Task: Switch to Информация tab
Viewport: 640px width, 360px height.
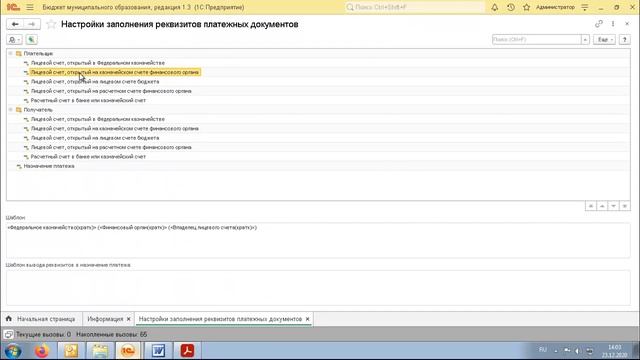Action: pos(105,319)
